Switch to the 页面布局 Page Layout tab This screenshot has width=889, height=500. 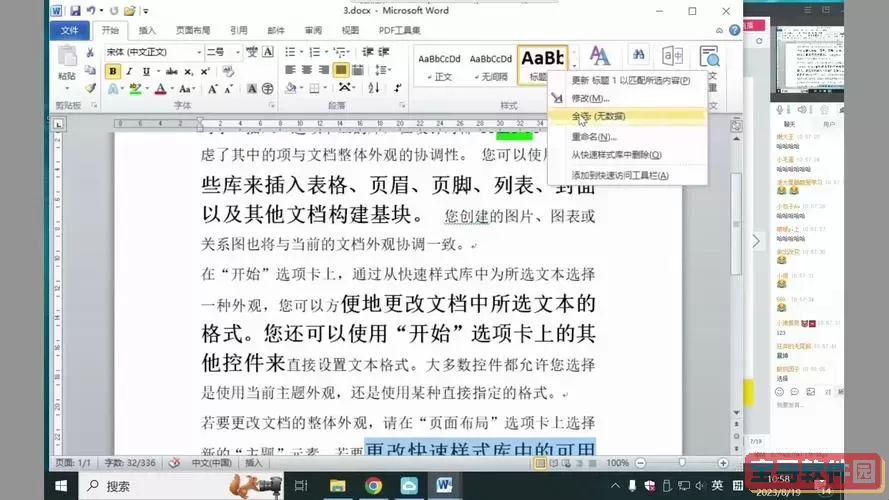pyautogui.click(x=193, y=31)
